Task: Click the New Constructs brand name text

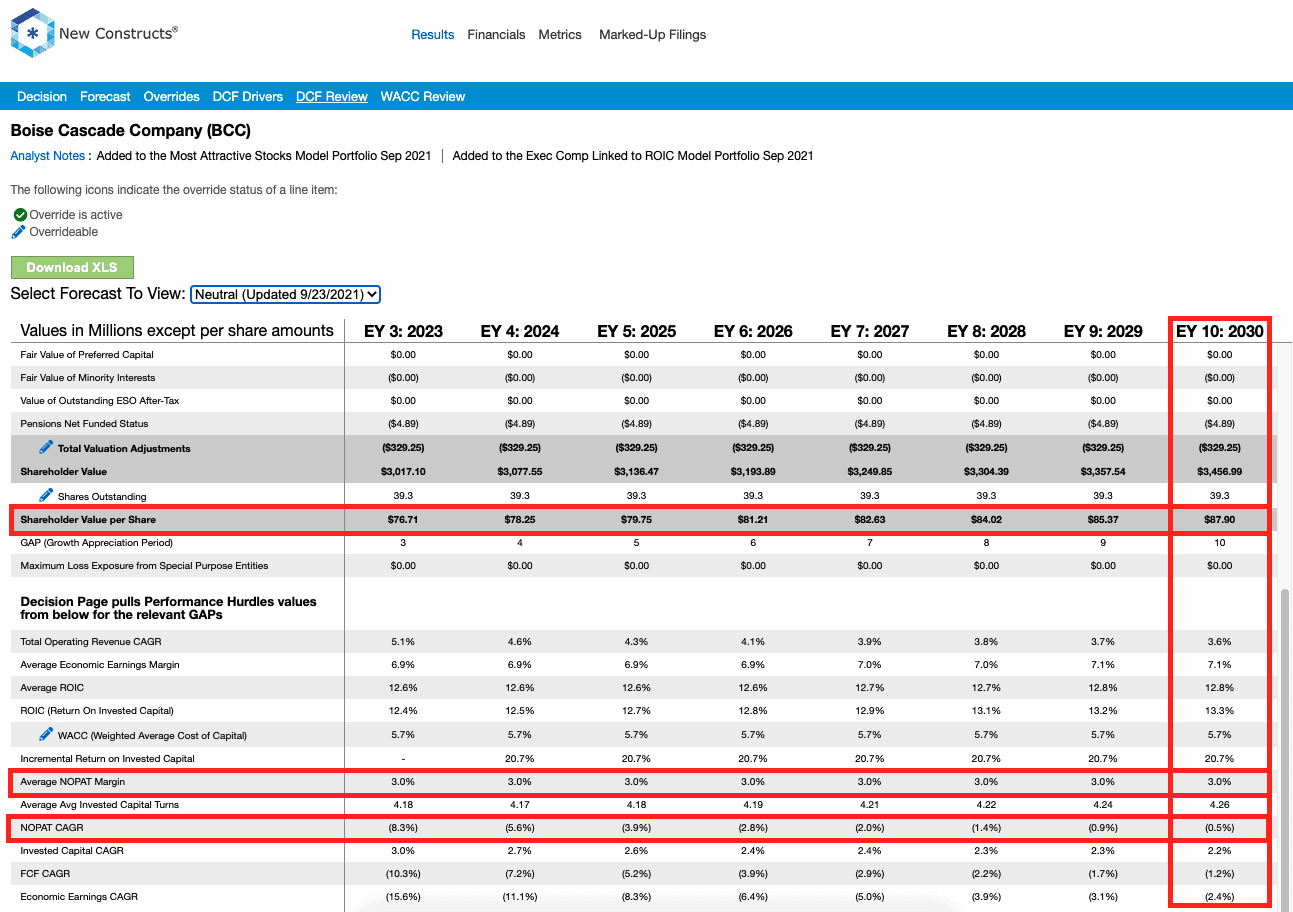Action: pyautogui.click(x=118, y=33)
